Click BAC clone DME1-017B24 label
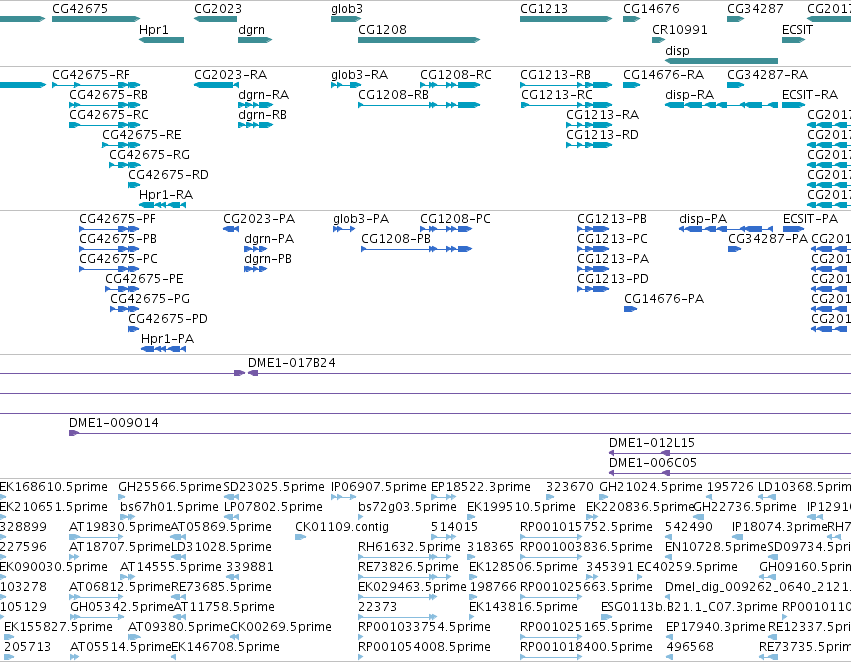Screen dimensions: 851x662 (291, 363)
